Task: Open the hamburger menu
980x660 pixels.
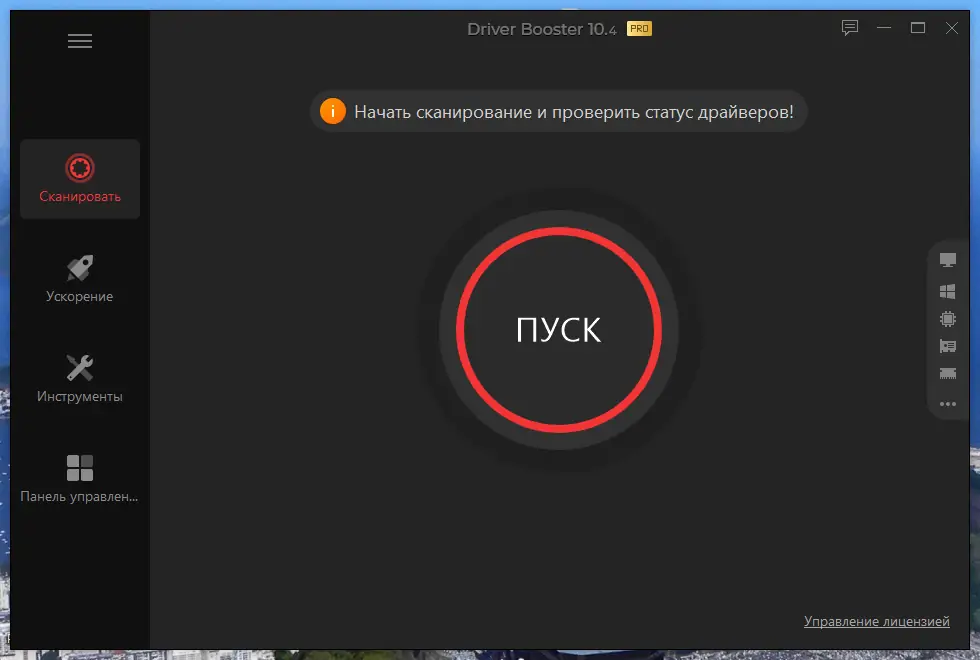Action: coord(79,40)
